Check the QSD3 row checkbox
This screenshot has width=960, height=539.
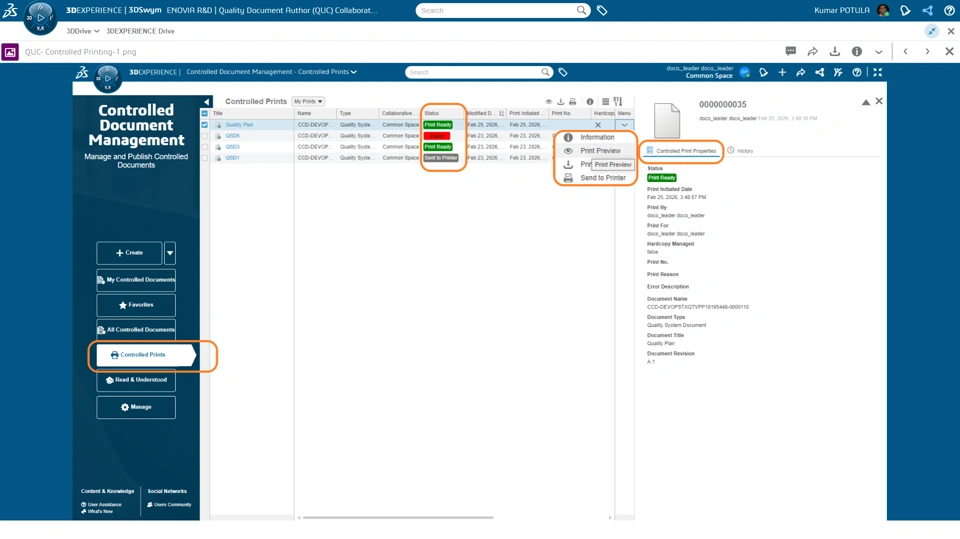pyautogui.click(x=204, y=147)
